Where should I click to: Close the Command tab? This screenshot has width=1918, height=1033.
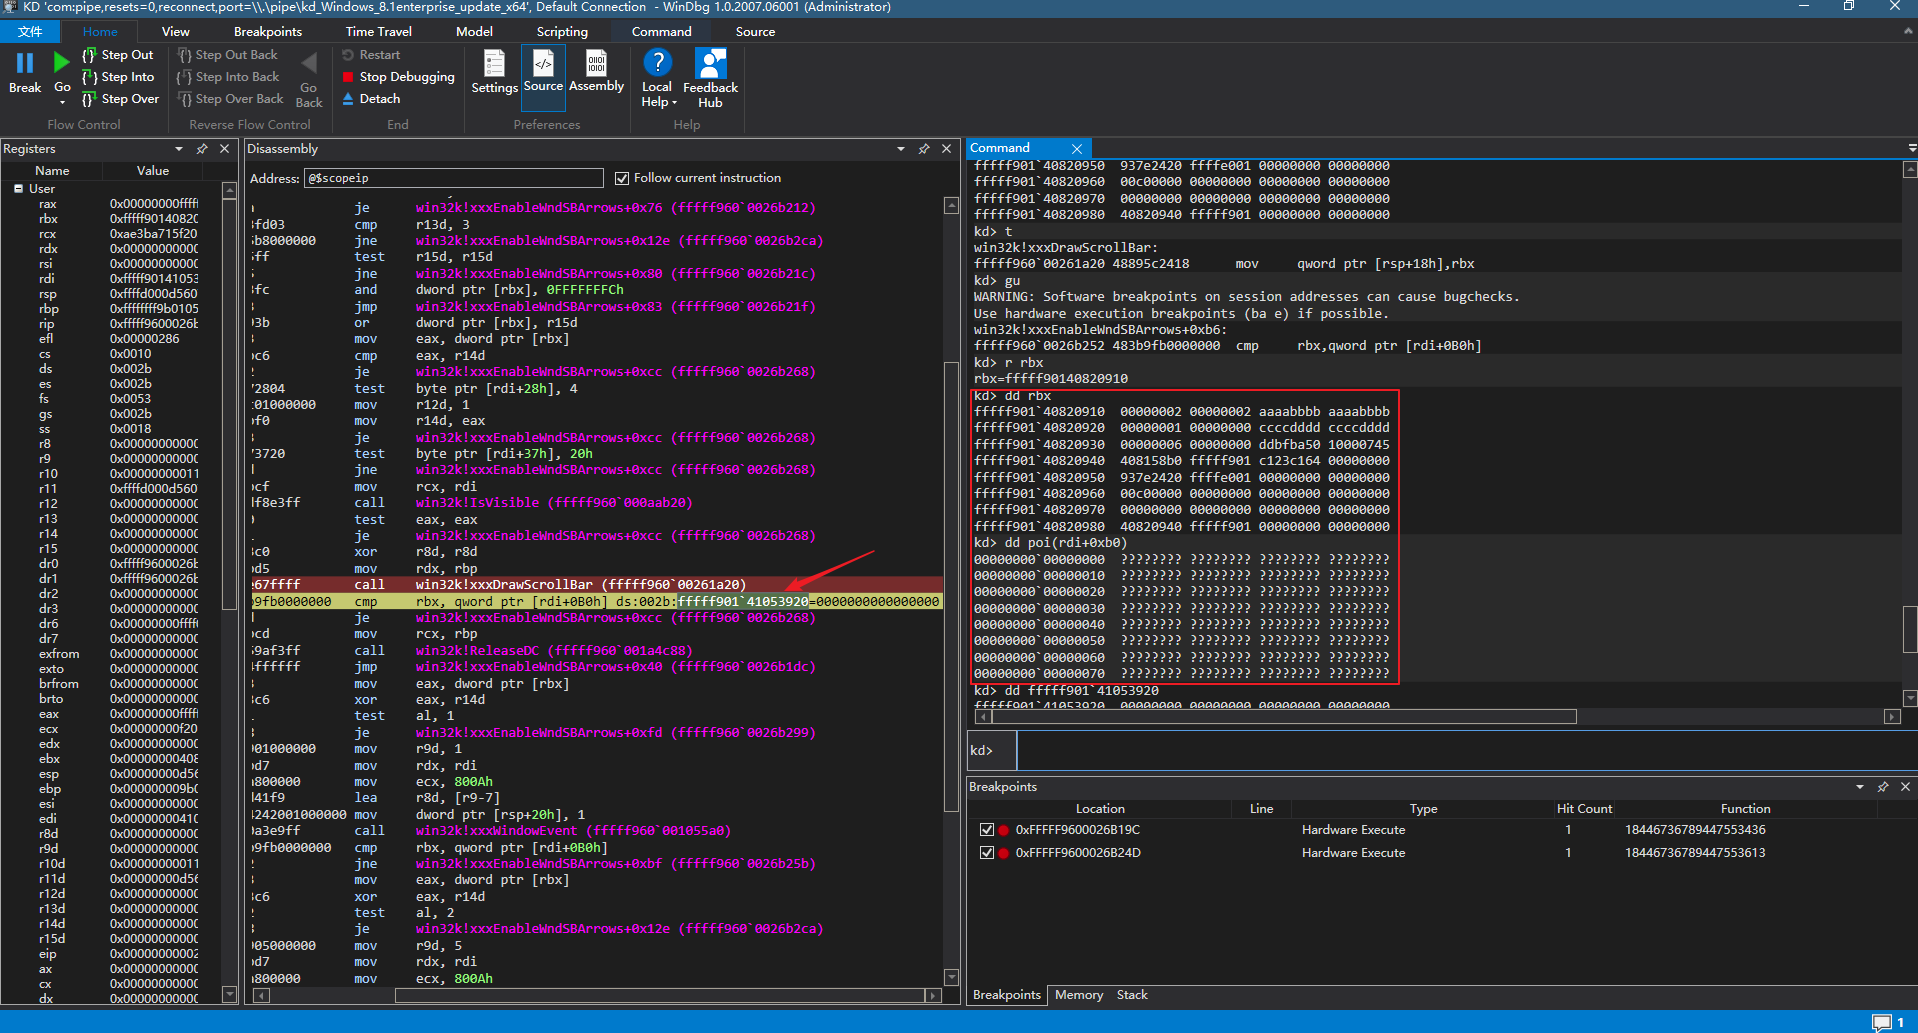pyautogui.click(x=1076, y=148)
